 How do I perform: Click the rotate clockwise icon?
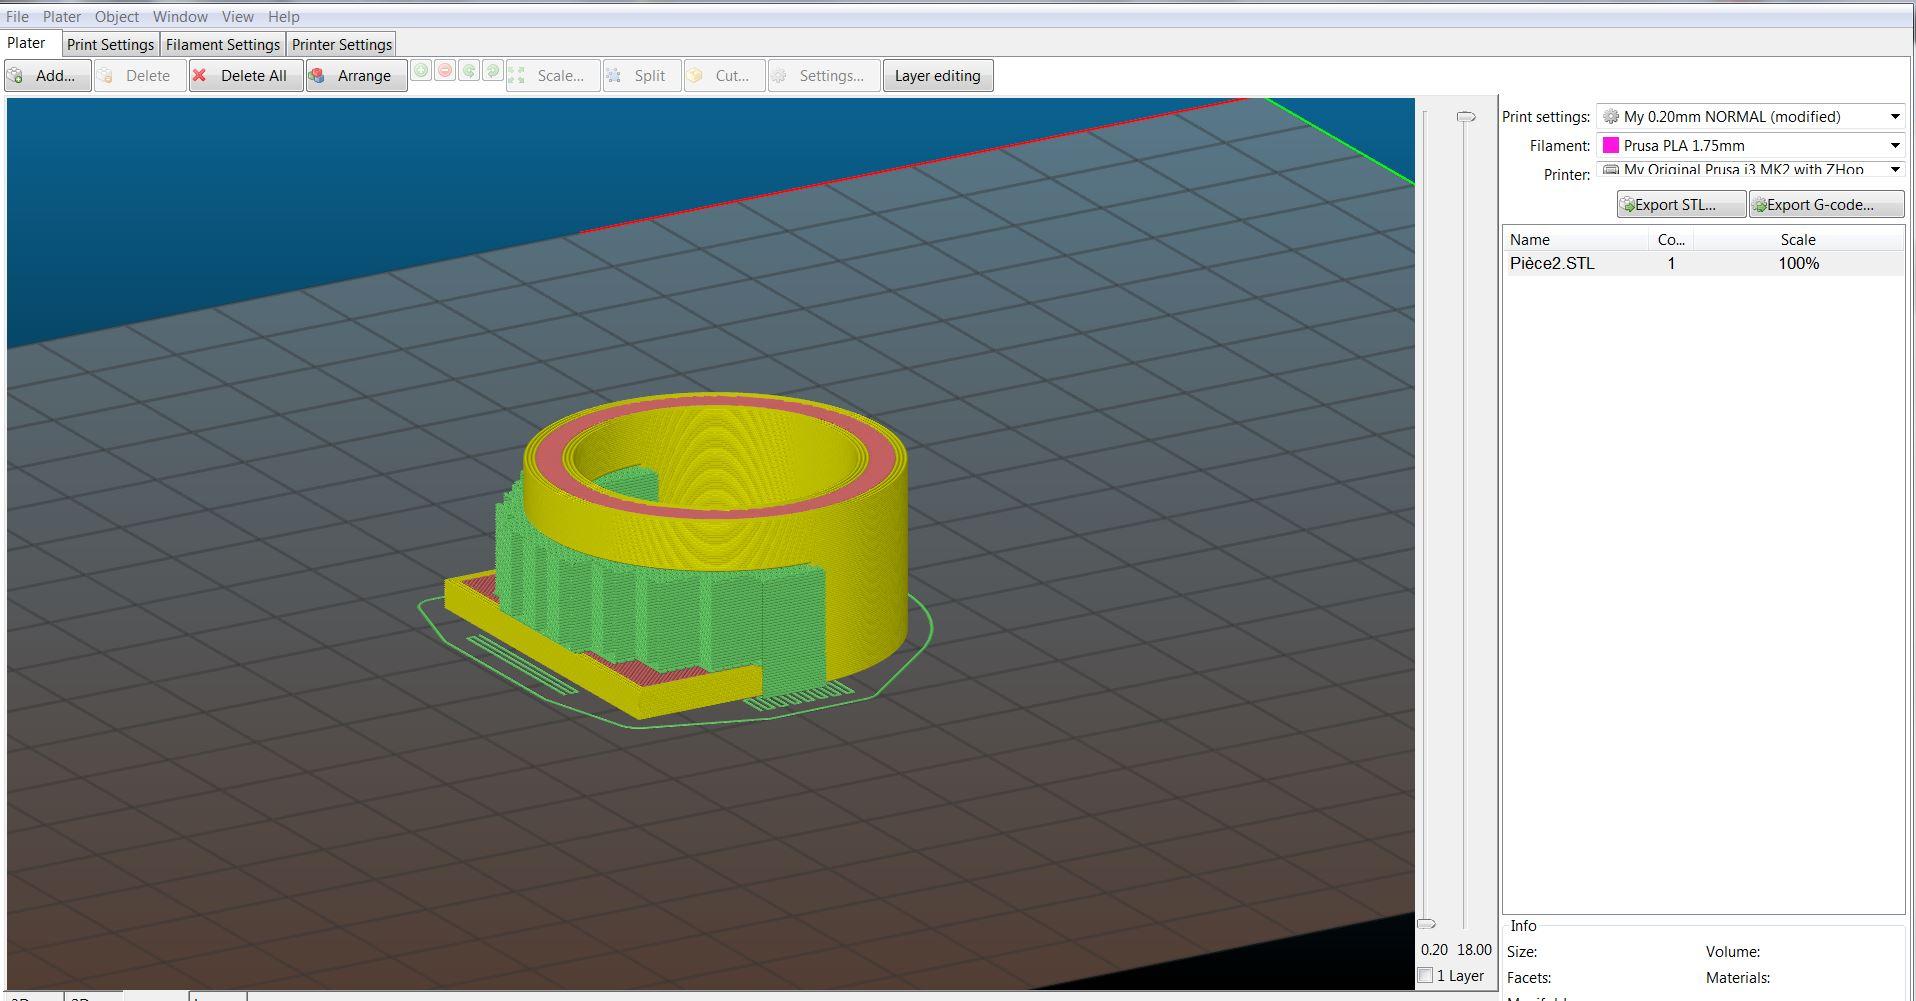click(x=492, y=71)
